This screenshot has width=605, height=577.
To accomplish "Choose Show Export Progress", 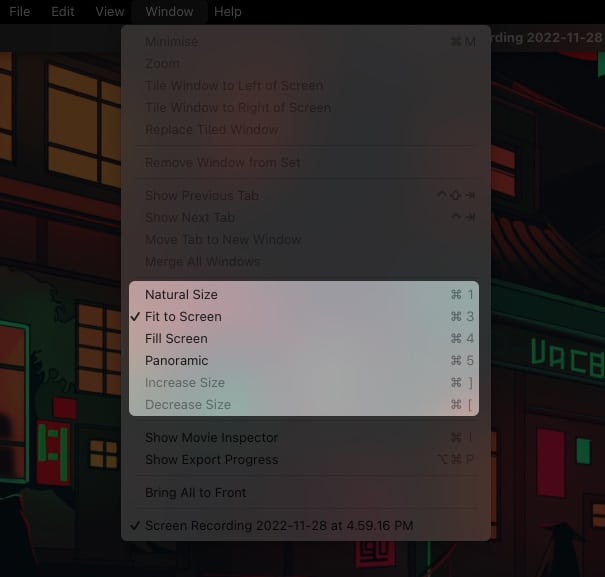I will tap(304, 460).
